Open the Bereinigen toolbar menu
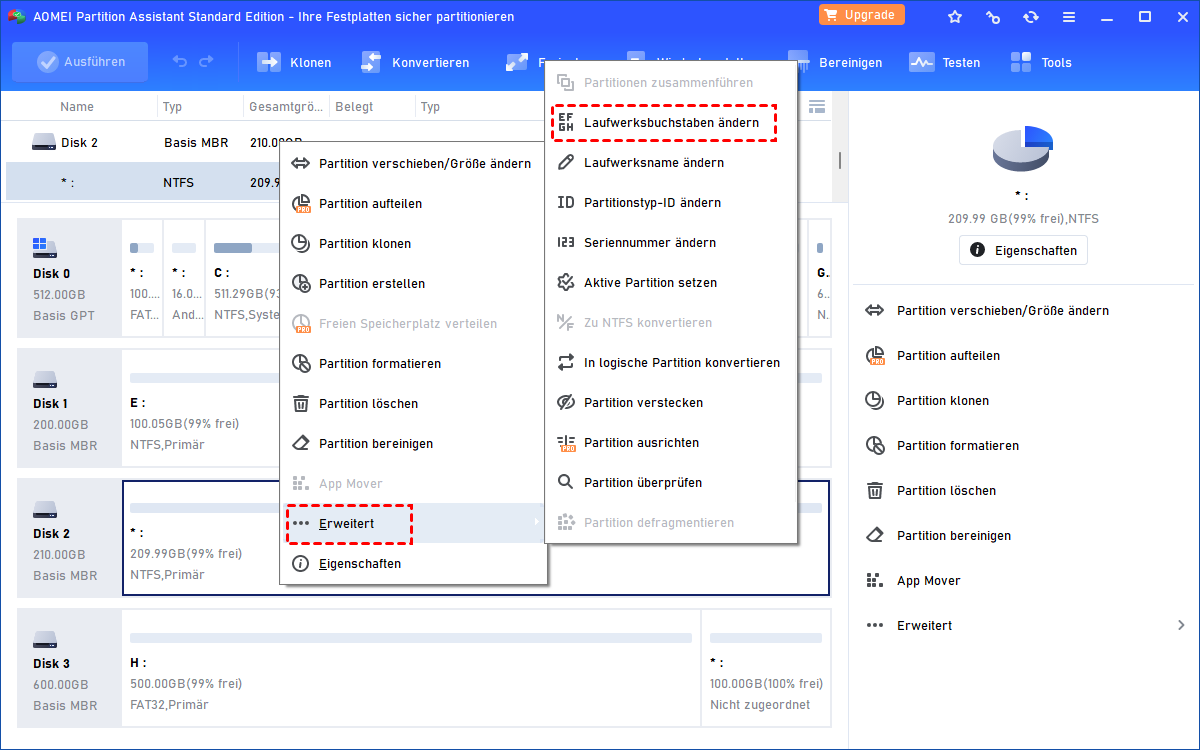The width and height of the screenshot is (1200, 750). 835,62
